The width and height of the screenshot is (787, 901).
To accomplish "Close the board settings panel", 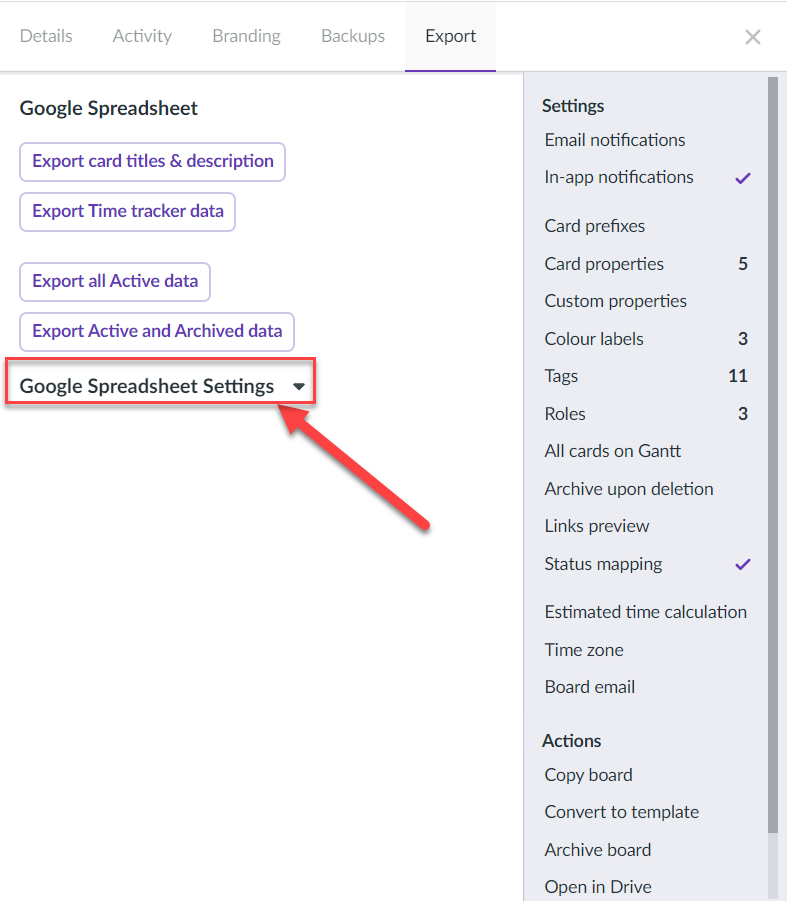I will (753, 37).
